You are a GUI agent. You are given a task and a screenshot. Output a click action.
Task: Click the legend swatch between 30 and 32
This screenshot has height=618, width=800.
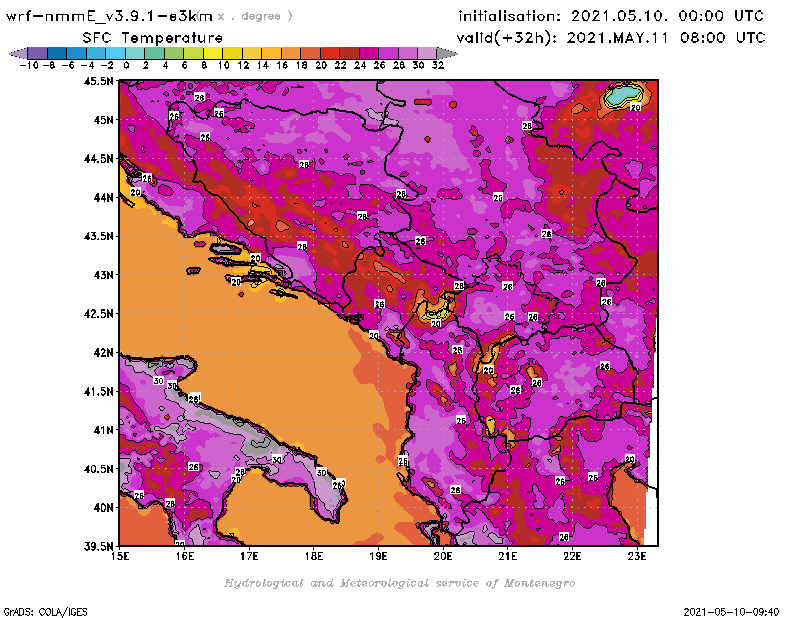pyautogui.click(x=427, y=53)
